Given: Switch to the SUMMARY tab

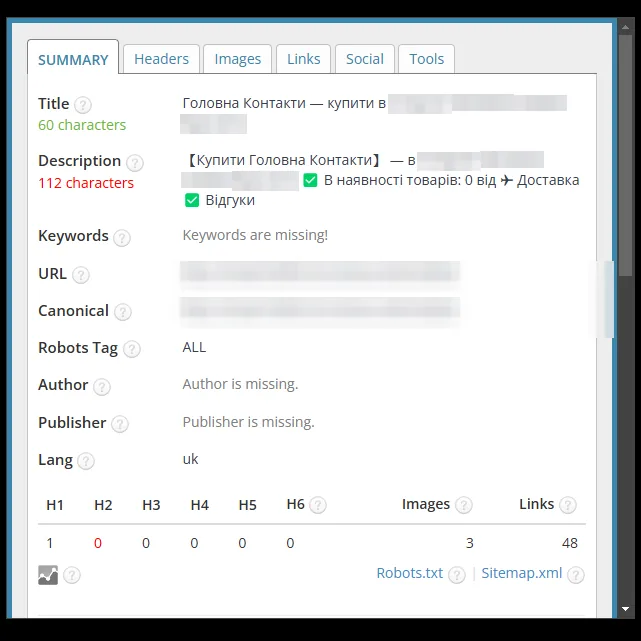Looking at the screenshot, I should (73, 57).
